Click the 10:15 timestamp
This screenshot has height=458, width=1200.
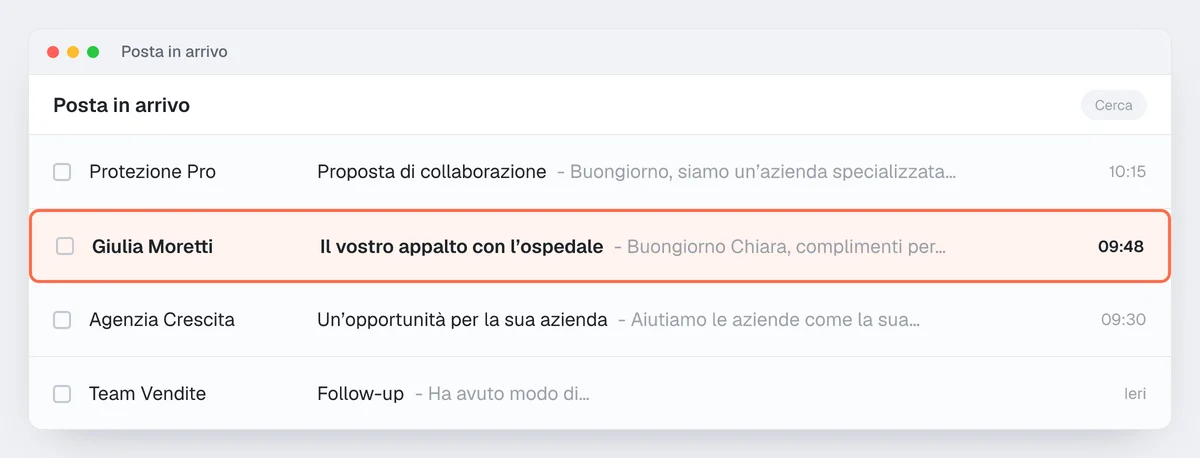(x=1127, y=172)
